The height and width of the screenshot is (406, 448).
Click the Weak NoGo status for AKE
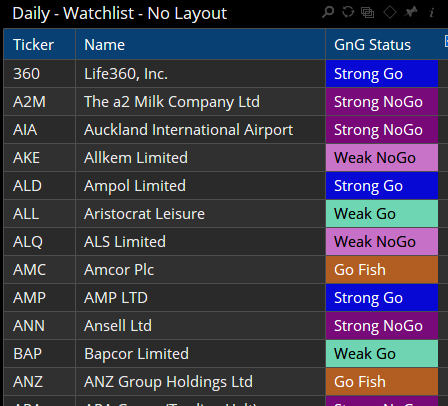click(382, 158)
